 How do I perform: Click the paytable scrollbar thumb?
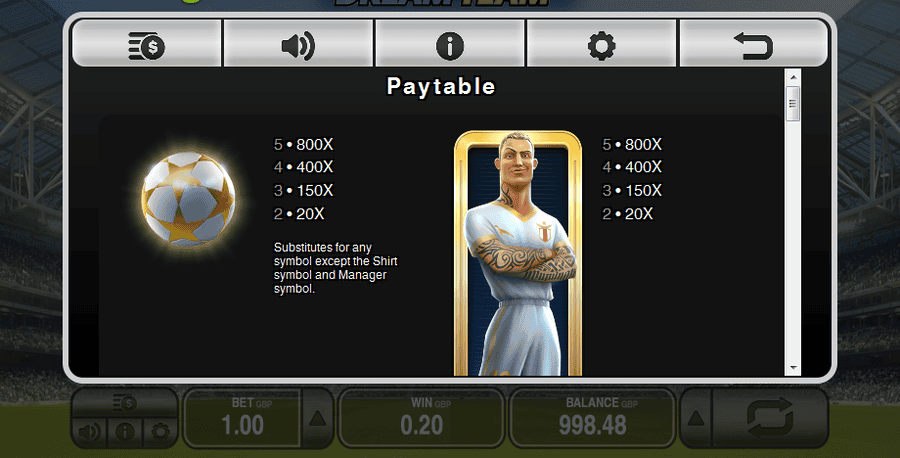tap(793, 103)
